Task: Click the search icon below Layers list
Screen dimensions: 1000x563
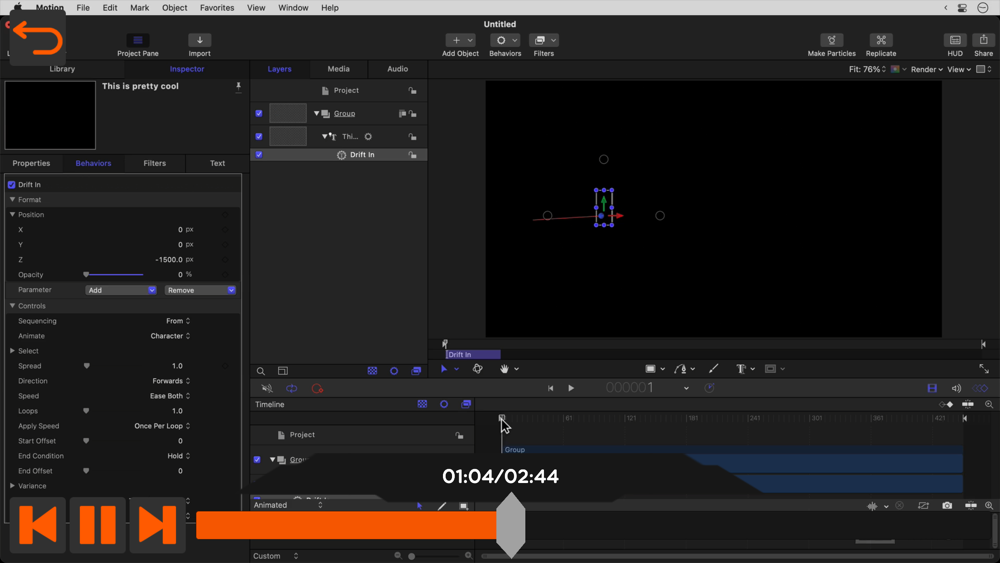Action: (261, 371)
